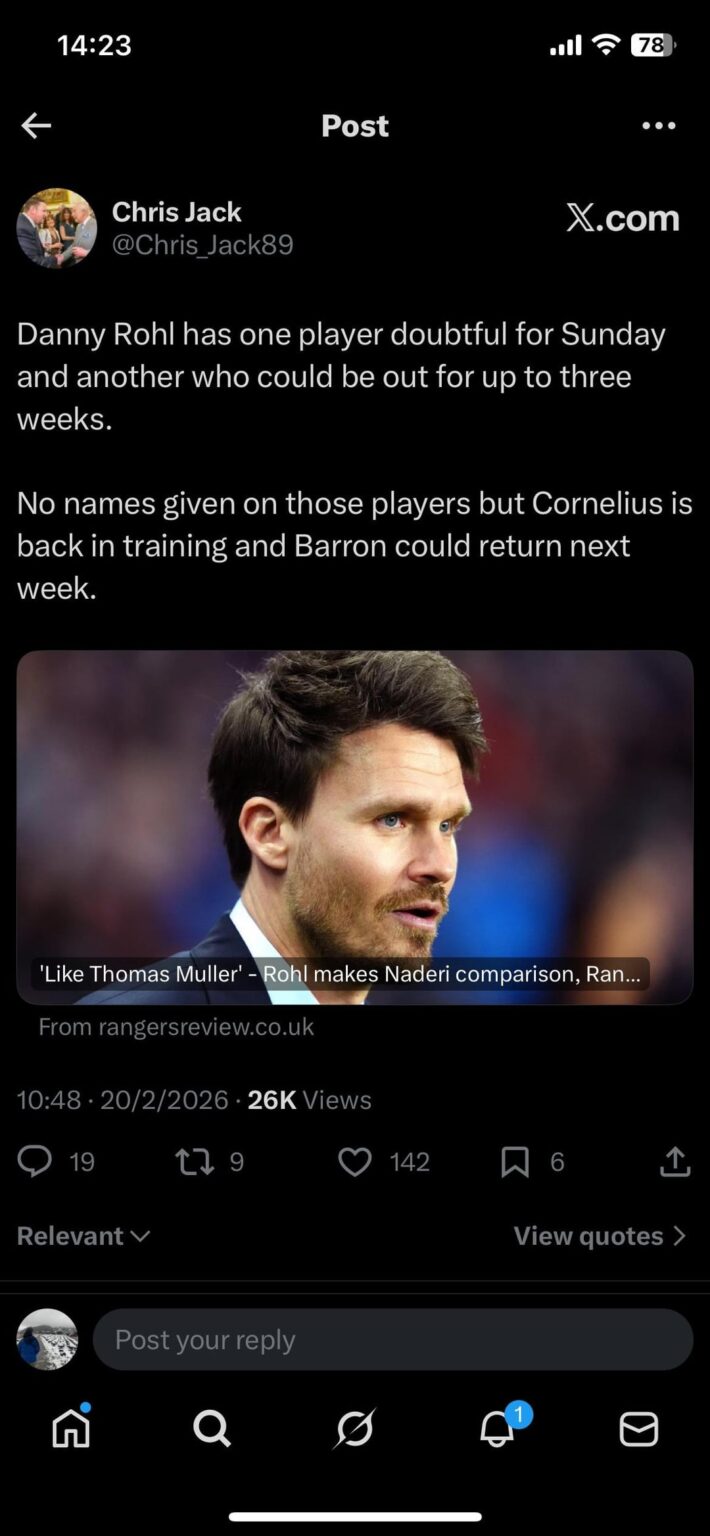Tap the reply speech bubble icon

35,1161
